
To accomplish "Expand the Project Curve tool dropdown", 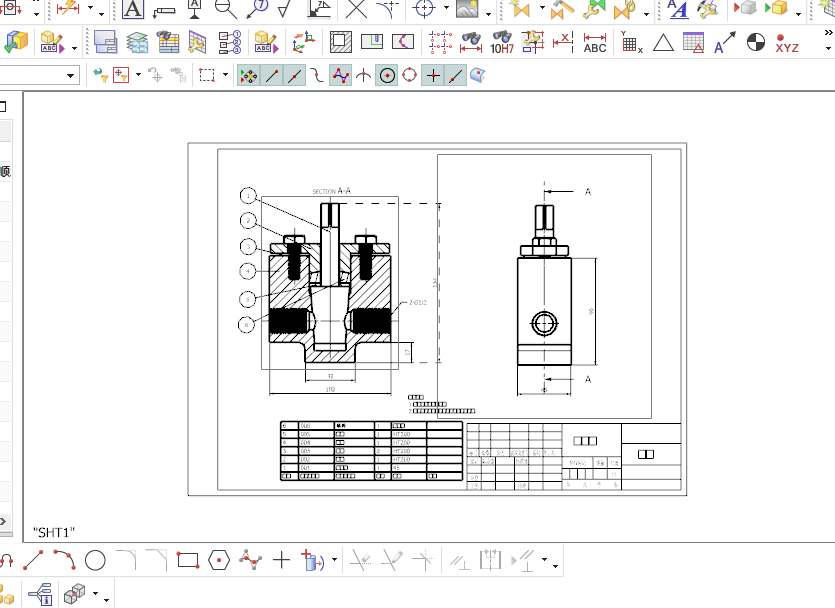I will point(334,560).
